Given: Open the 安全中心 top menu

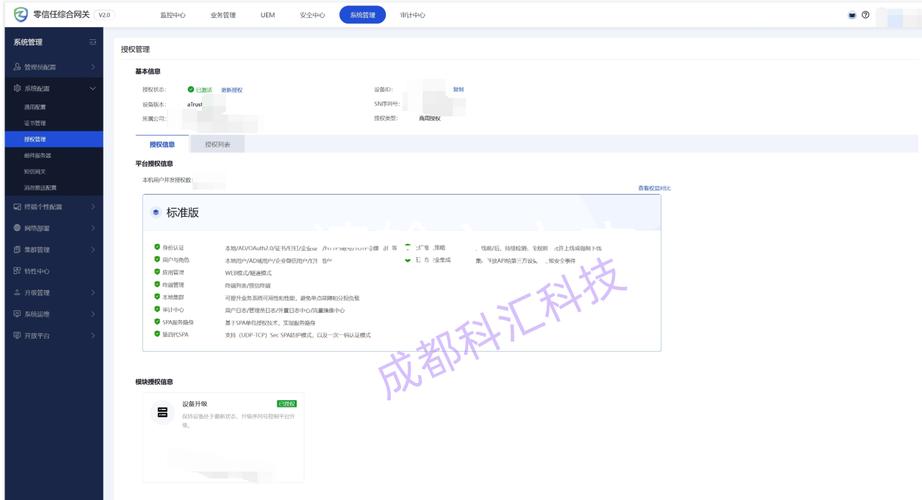Looking at the screenshot, I should pos(312,15).
